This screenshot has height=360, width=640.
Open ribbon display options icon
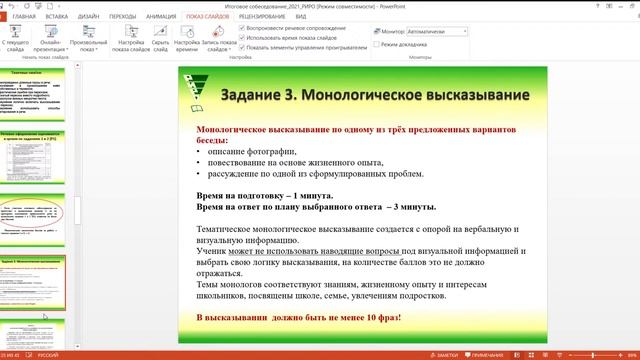click(x=609, y=6)
